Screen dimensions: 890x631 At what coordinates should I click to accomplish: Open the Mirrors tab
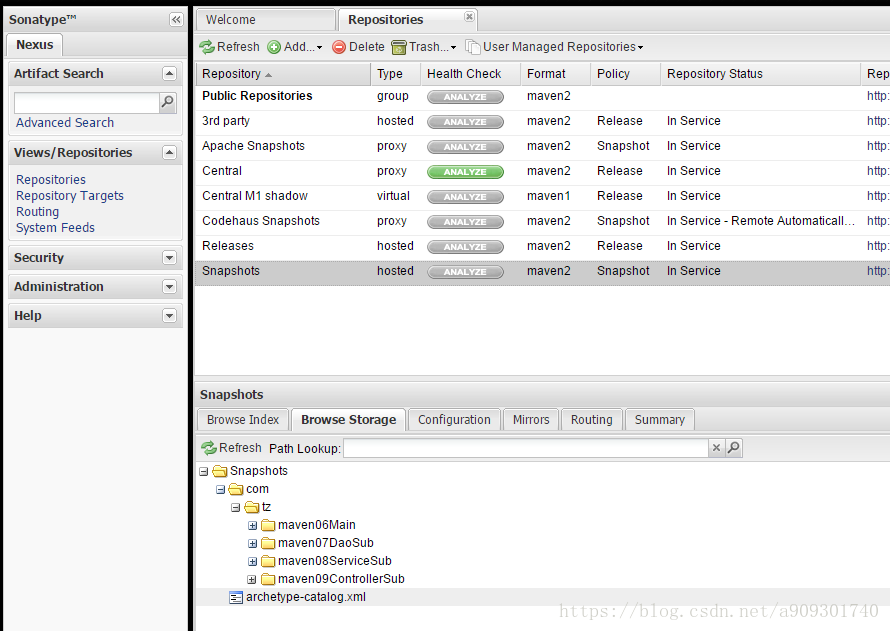click(x=531, y=420)
